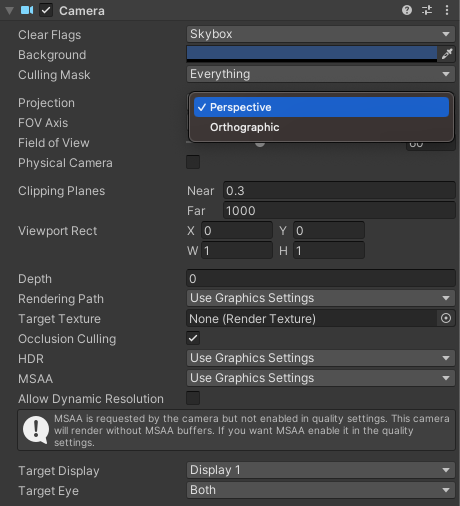Open the Clear Flags Skybox dropdown
The height and width of the screenshot is (506, 460).
pyautogui.click(x=321, y=34)
